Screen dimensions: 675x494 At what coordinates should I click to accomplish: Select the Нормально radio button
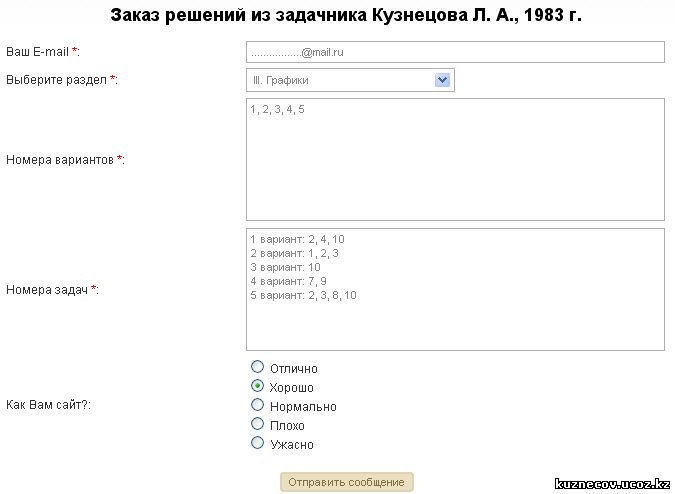click(x=257, y=405)
